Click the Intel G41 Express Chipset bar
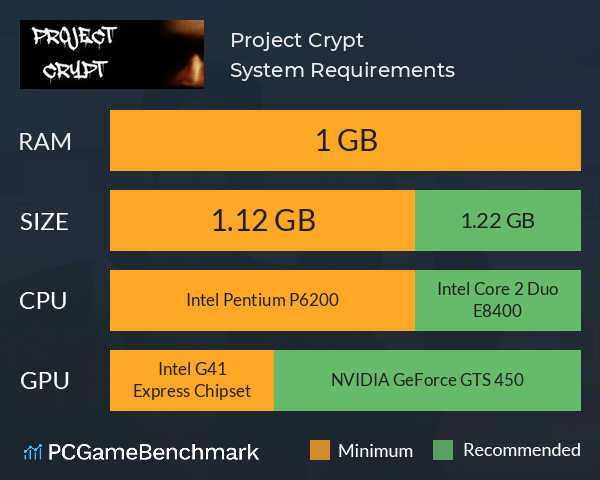This screenshot has height=480, width=600. [192, 380]
